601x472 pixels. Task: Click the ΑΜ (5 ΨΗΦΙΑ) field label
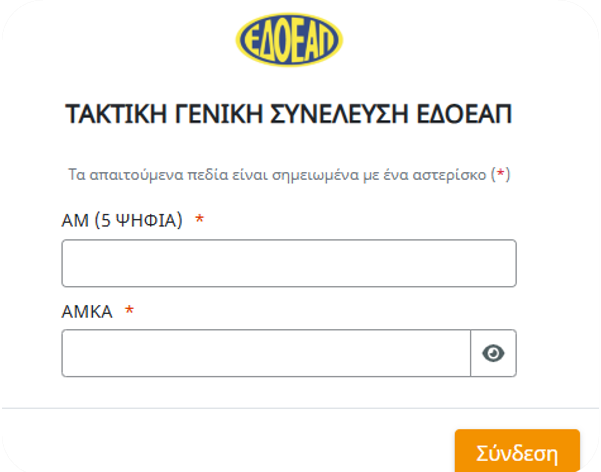(122, 221)
